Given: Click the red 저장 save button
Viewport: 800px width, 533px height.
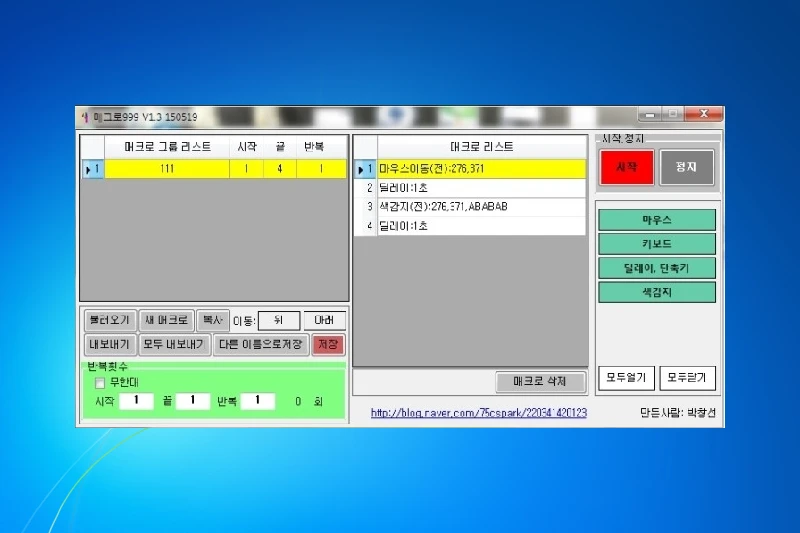Looking at the screenshot, I should (x=328, y=344).
